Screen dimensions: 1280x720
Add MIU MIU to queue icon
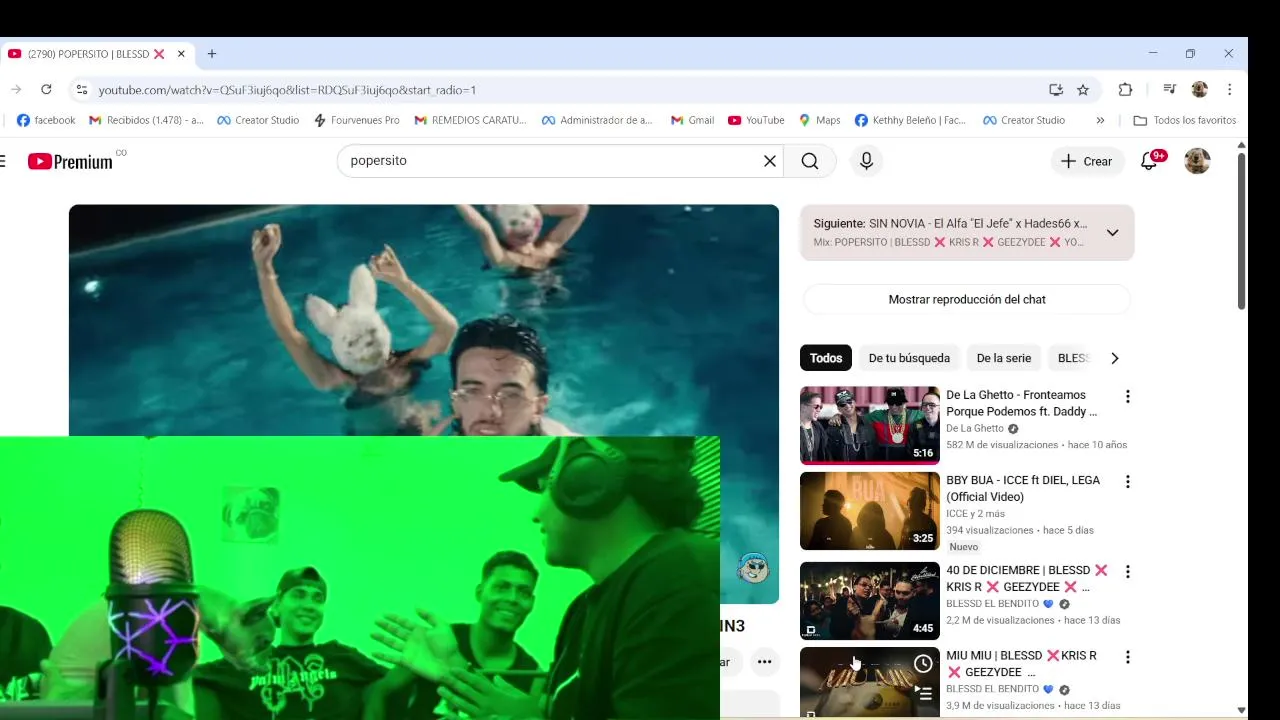923,693
